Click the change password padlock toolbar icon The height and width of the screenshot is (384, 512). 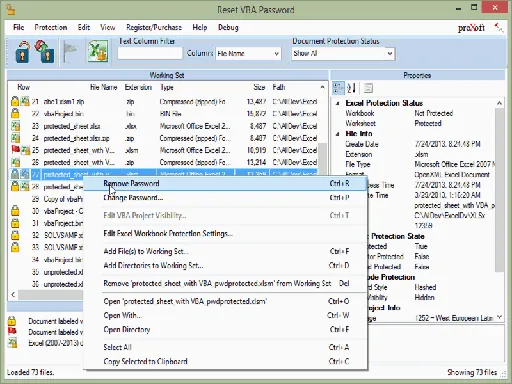point(45,52)
